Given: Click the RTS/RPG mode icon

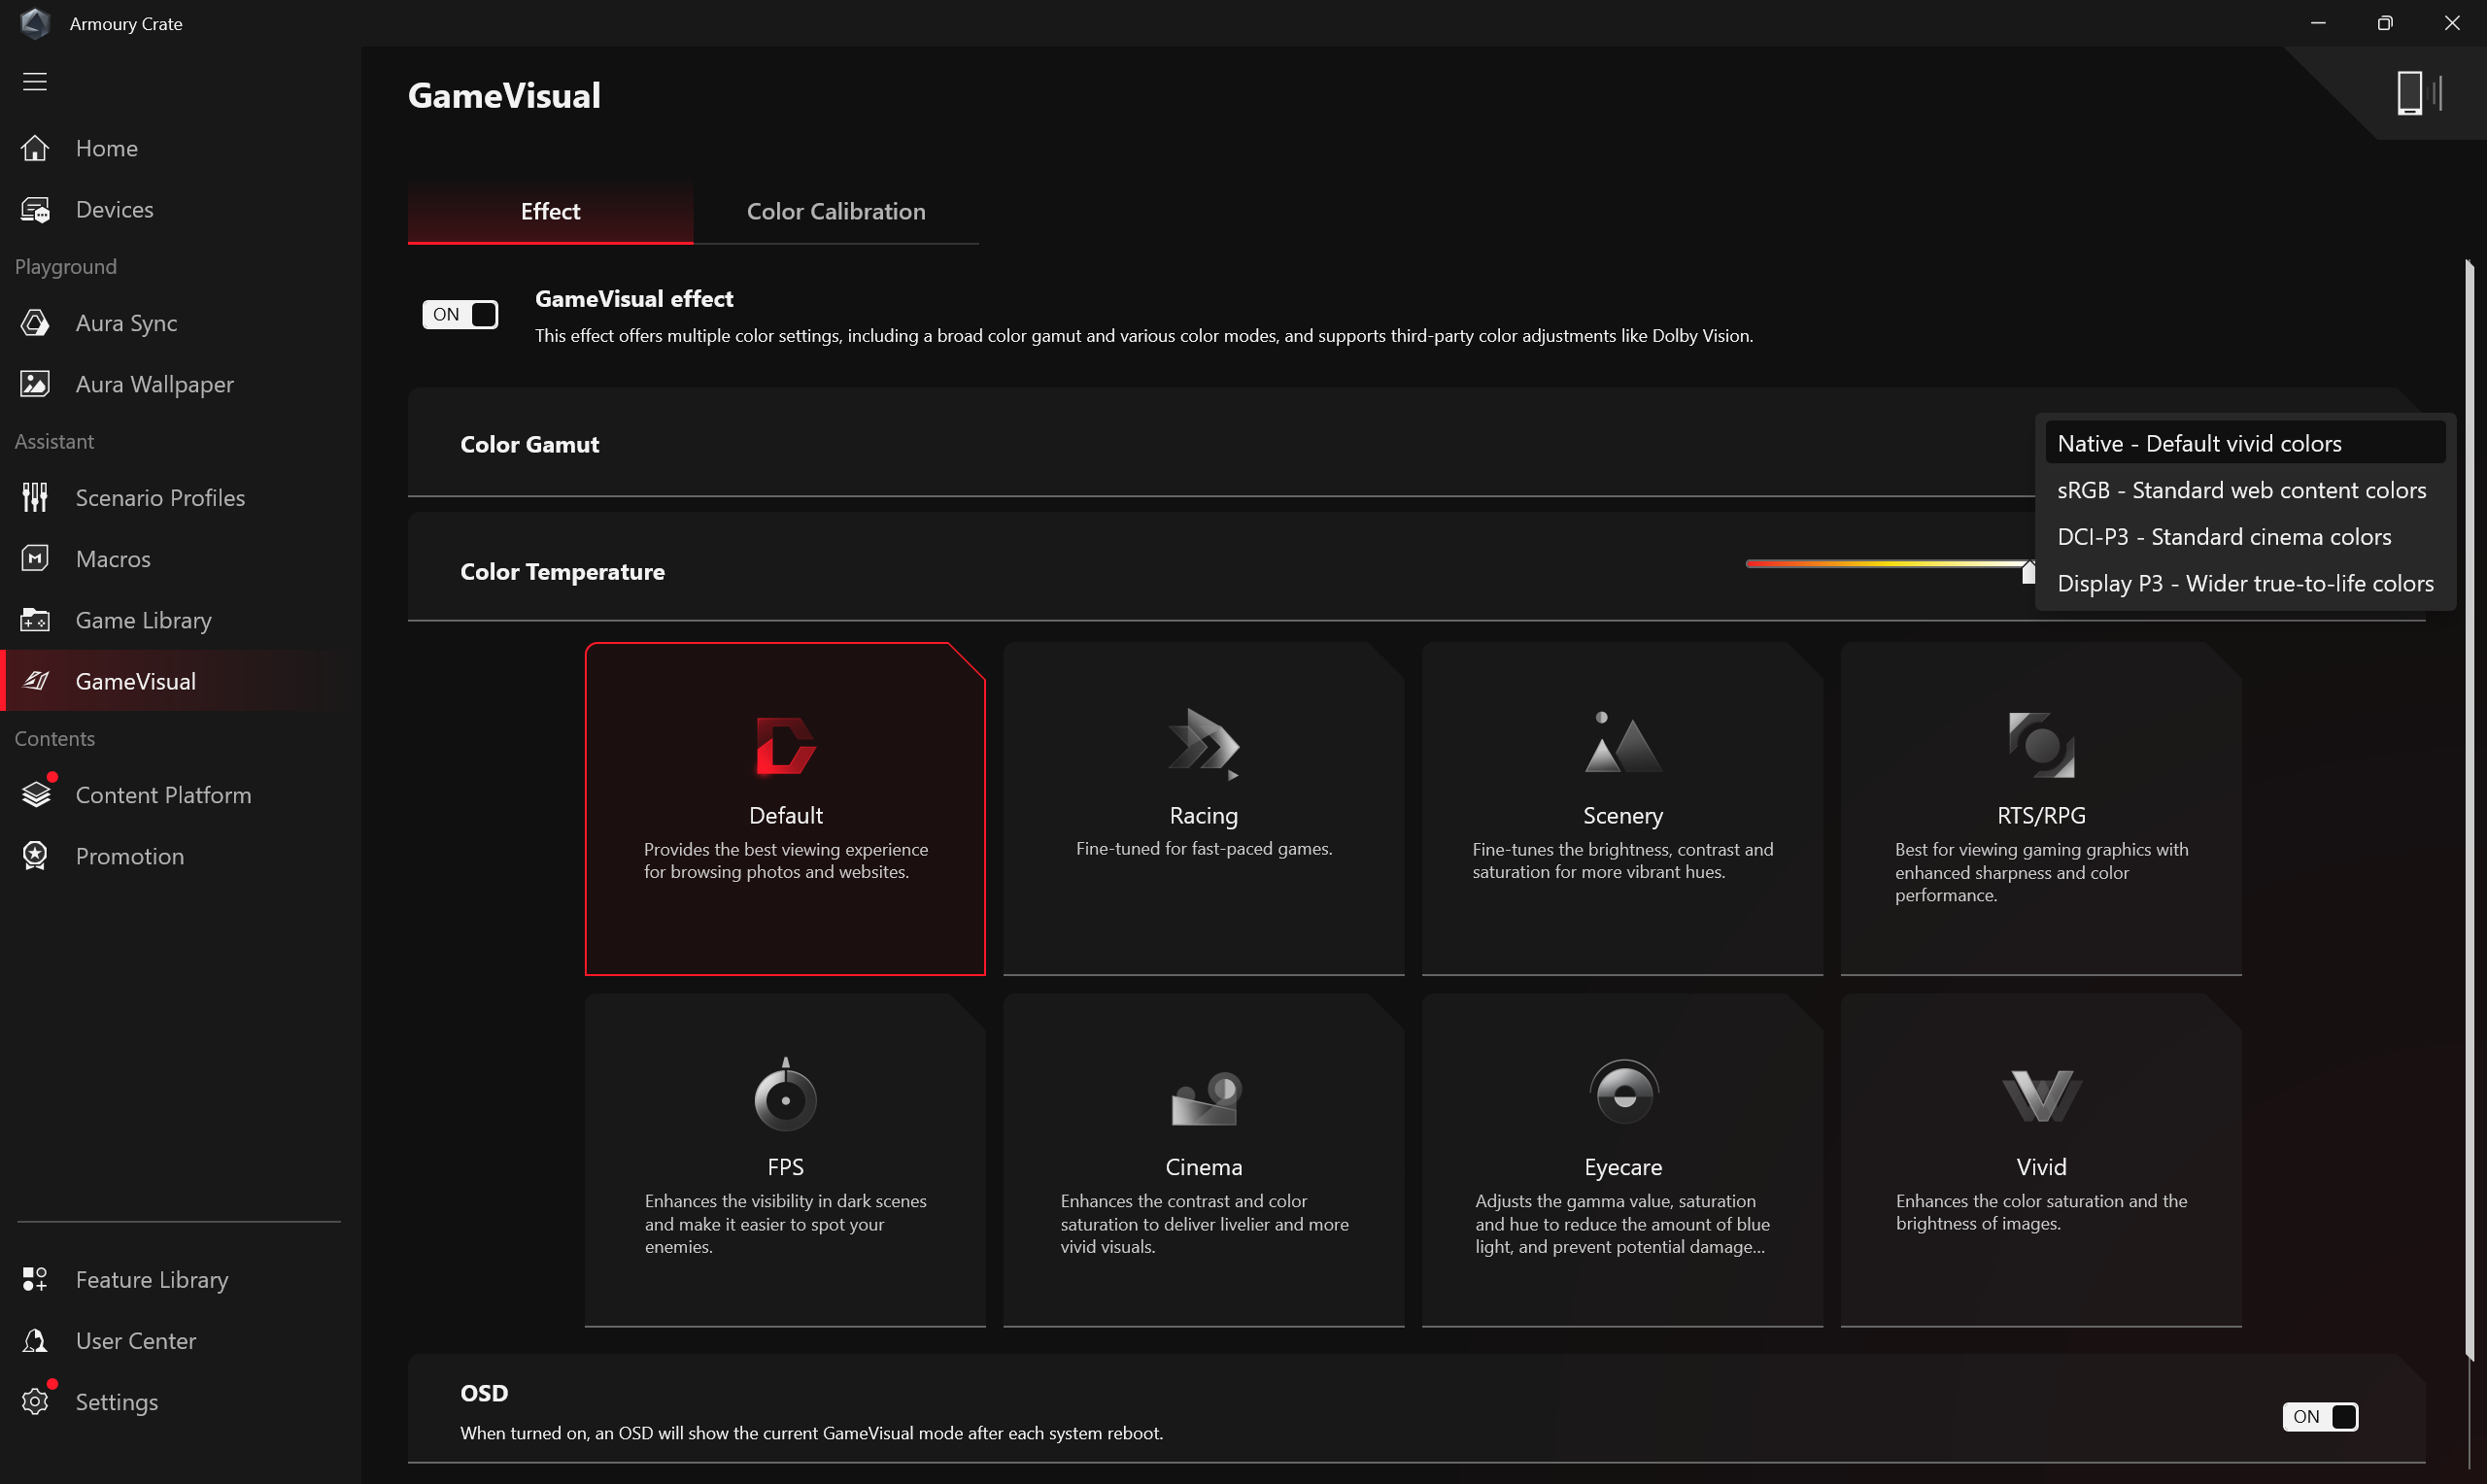Looking at the screenshot, I should [x=2041, y=745].
